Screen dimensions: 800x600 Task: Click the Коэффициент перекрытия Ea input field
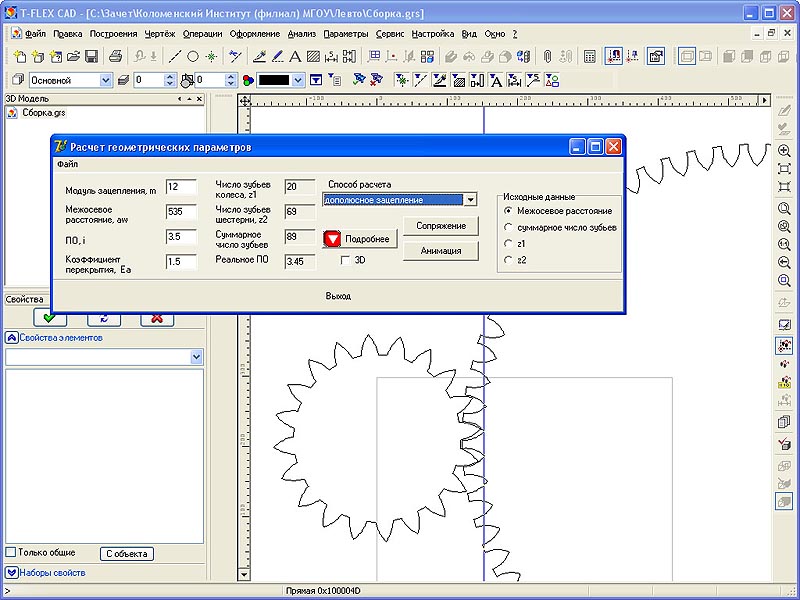(x=181, y=262)
